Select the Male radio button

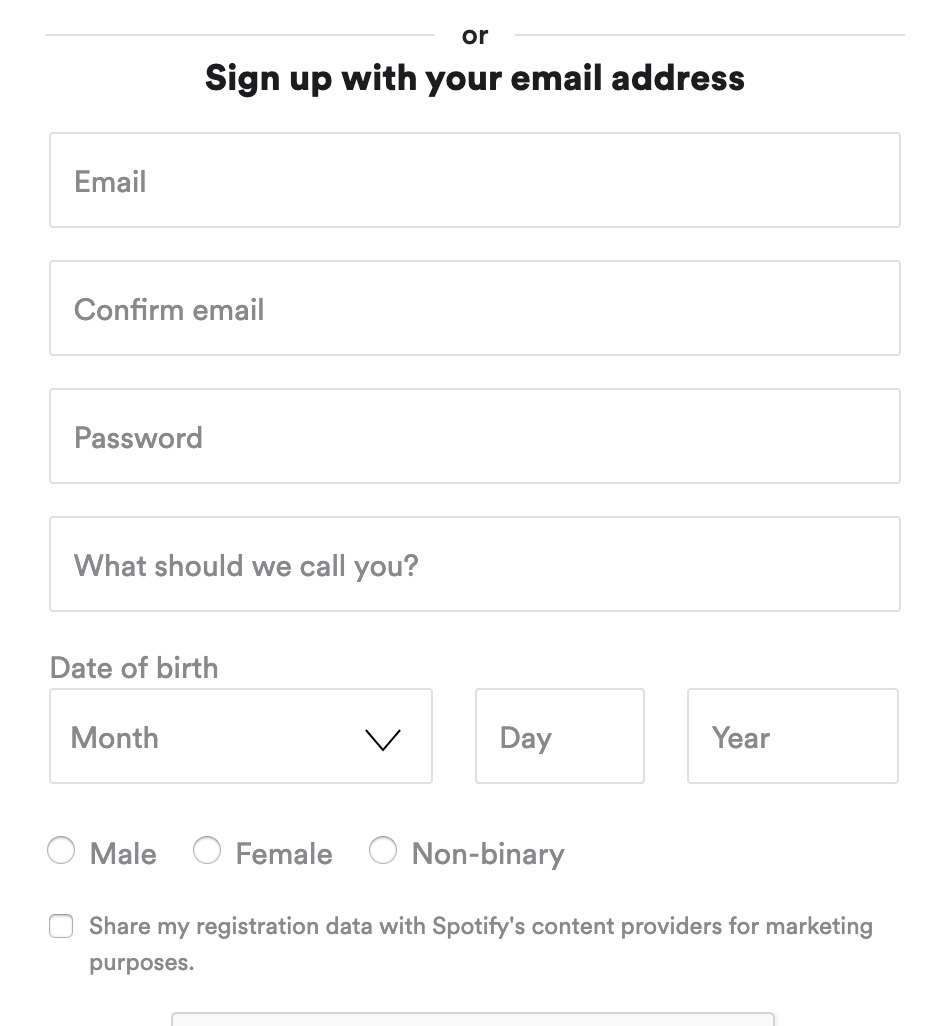[x=61, y=849]
